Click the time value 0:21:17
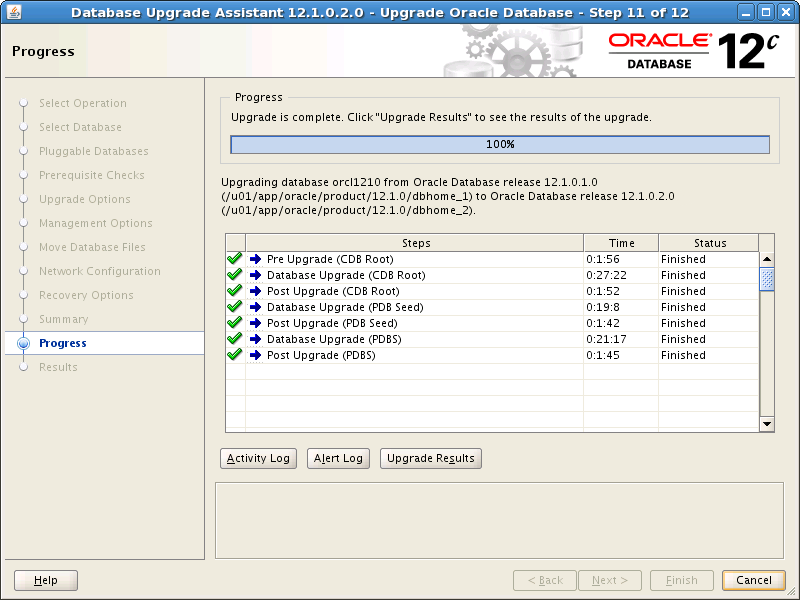 606,339
